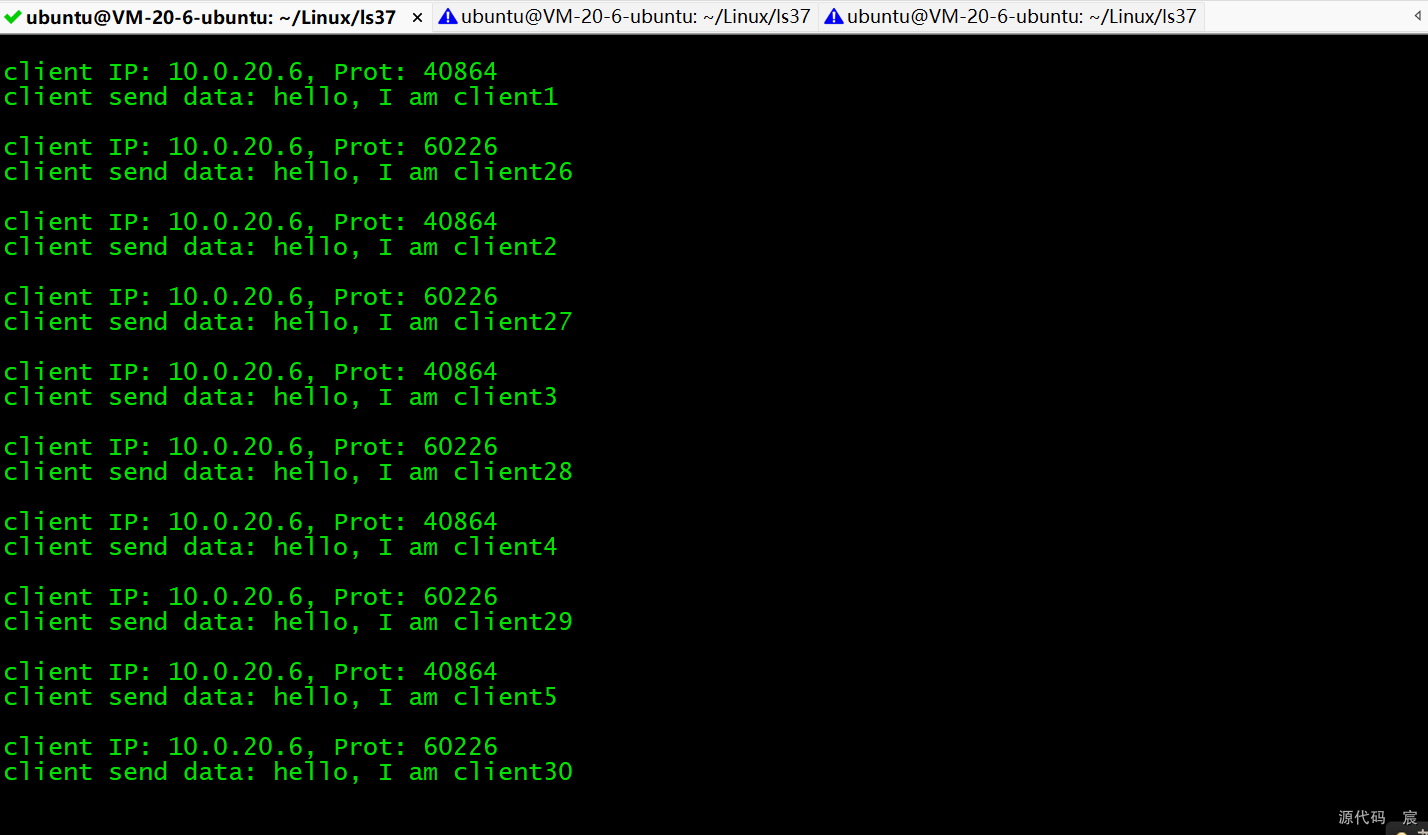Click the green check icon on the active tab
The image size is (1428, 835).
click(x=13, y=17)
